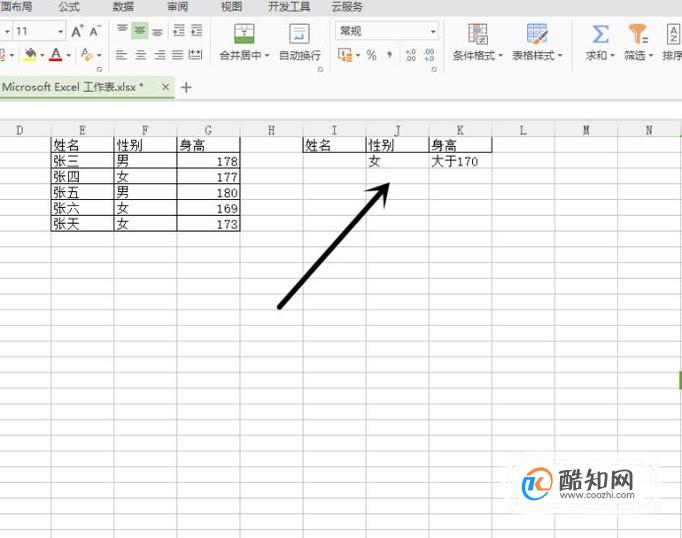Decrease the indent
The height and width of the screenshot is (538, 682).
pyautogui.click(x=179, y=30)
